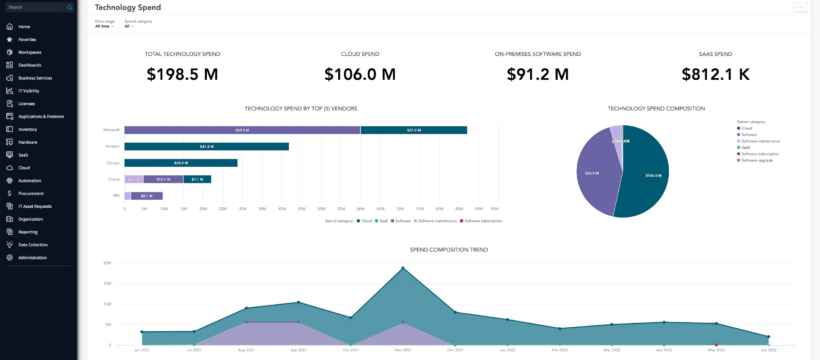Open the ellipsis options menu
Screen dimensions: 820x360
click(800, 7)
